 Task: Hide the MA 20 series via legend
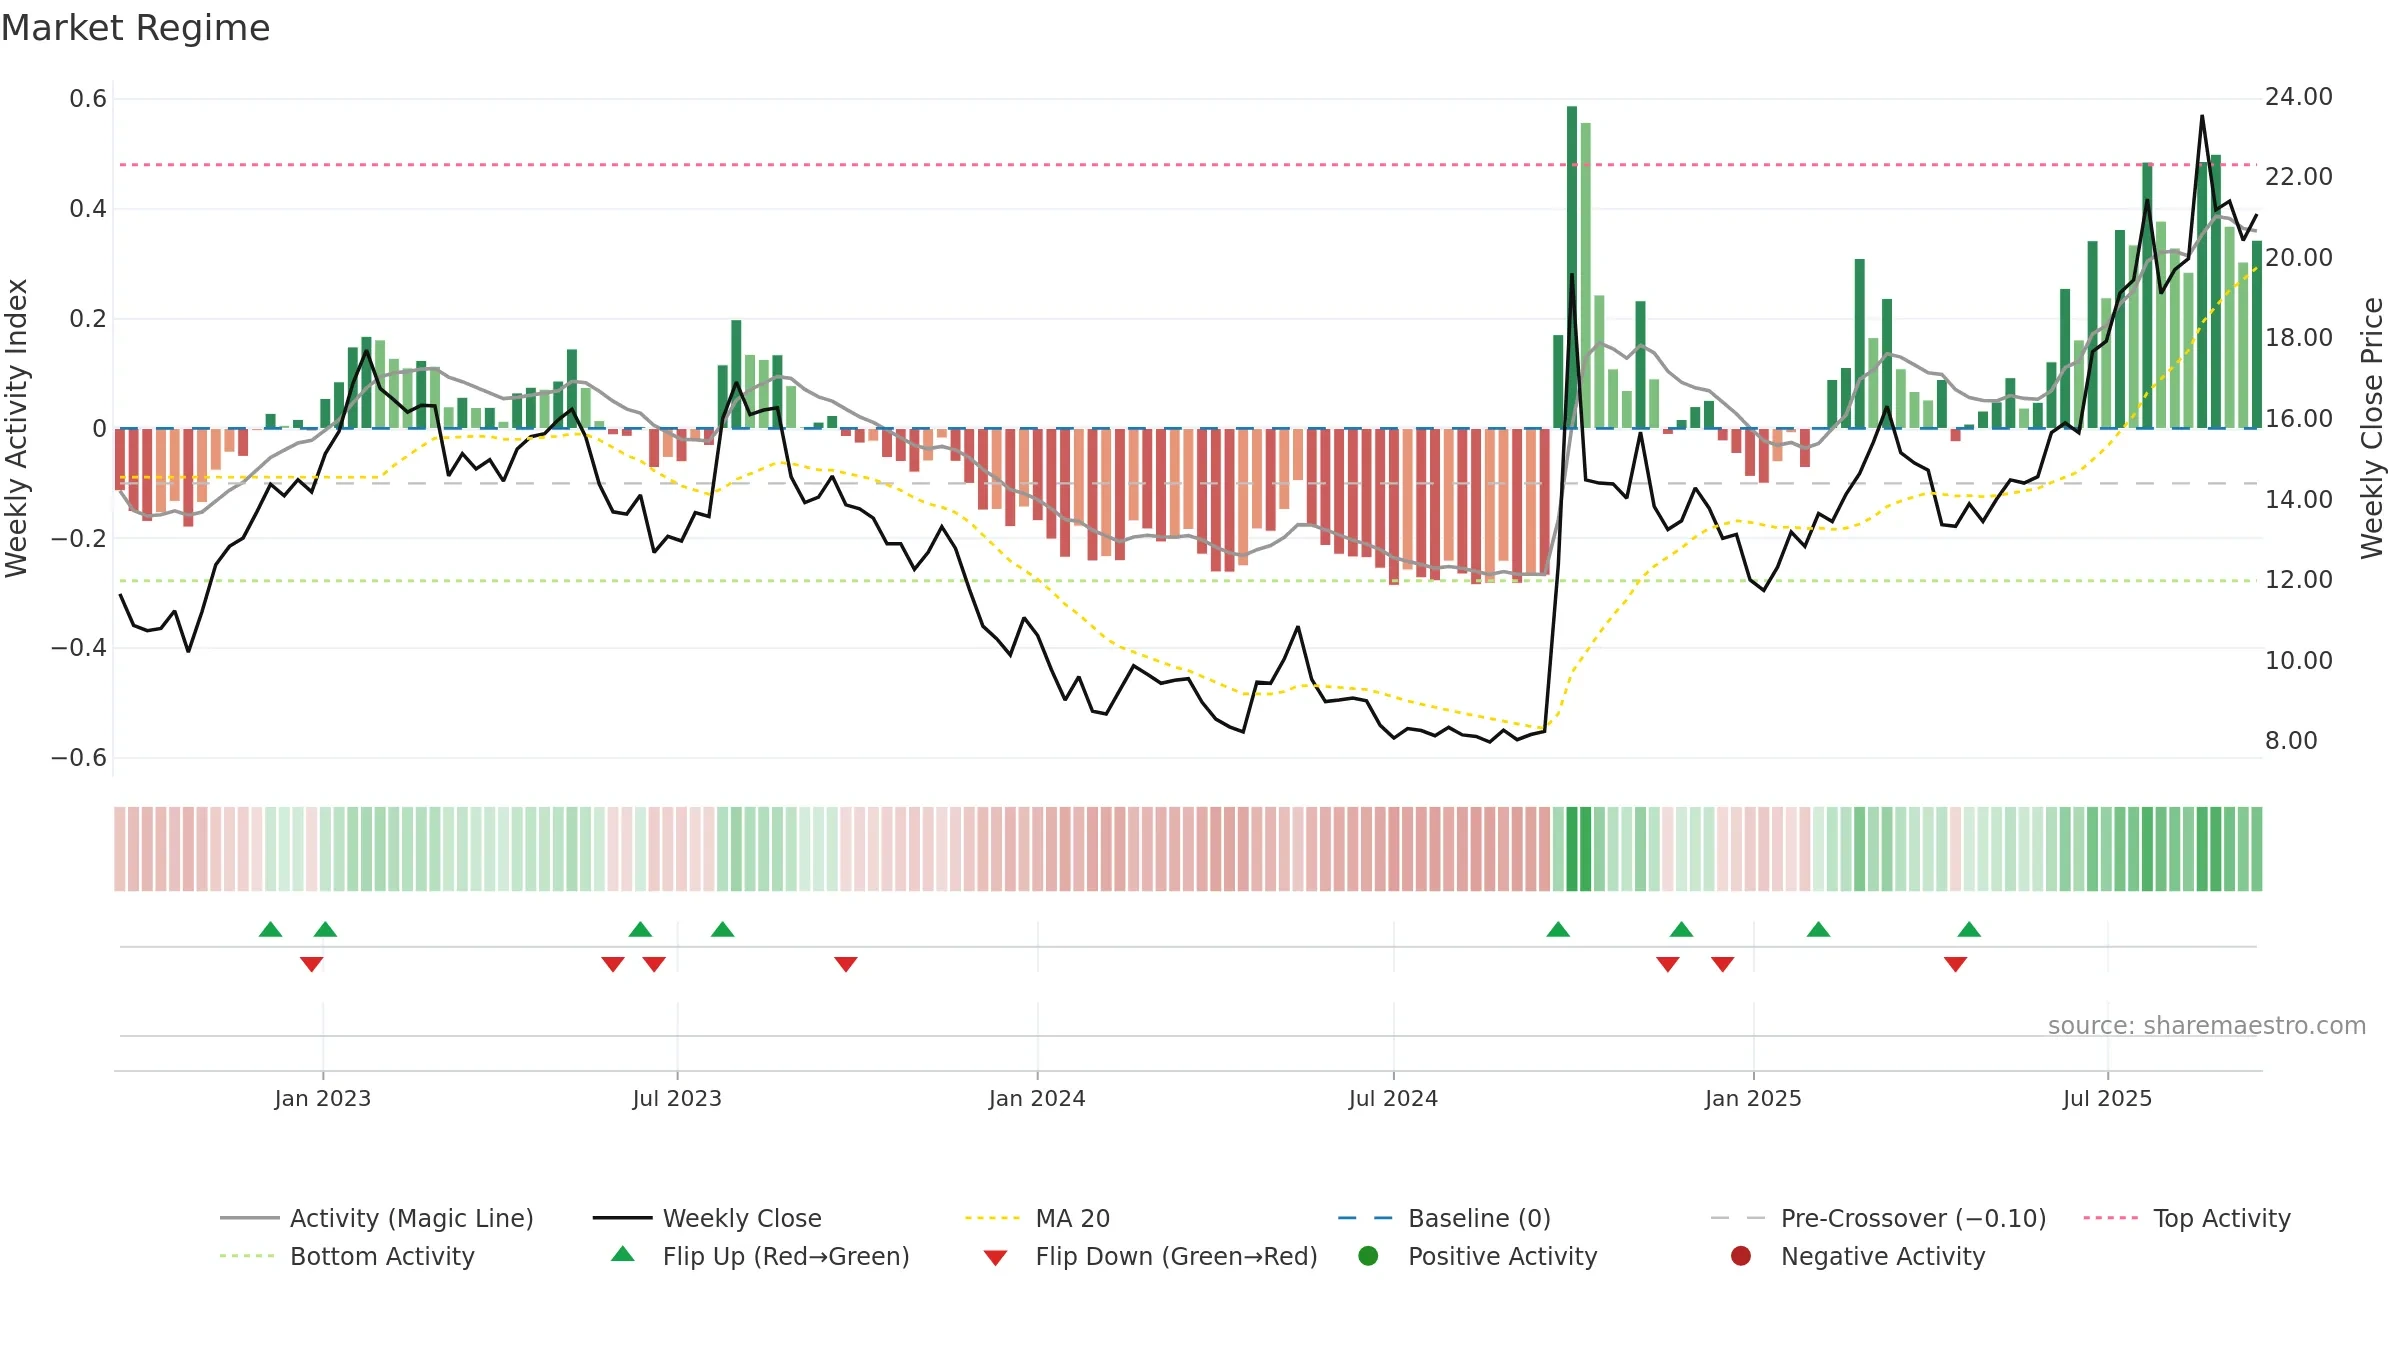(x=1037, y=1218)
